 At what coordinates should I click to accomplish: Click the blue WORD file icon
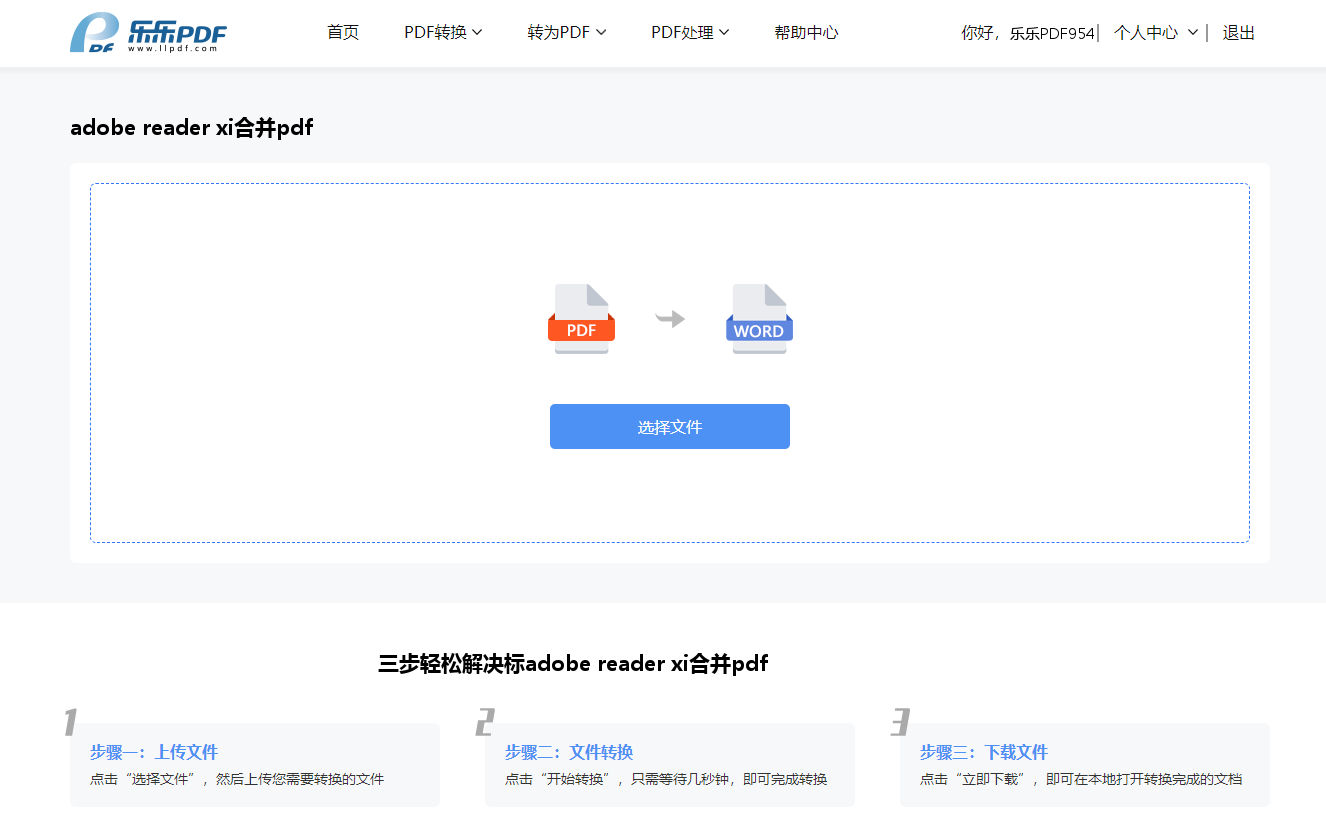[x=759, y=319]
